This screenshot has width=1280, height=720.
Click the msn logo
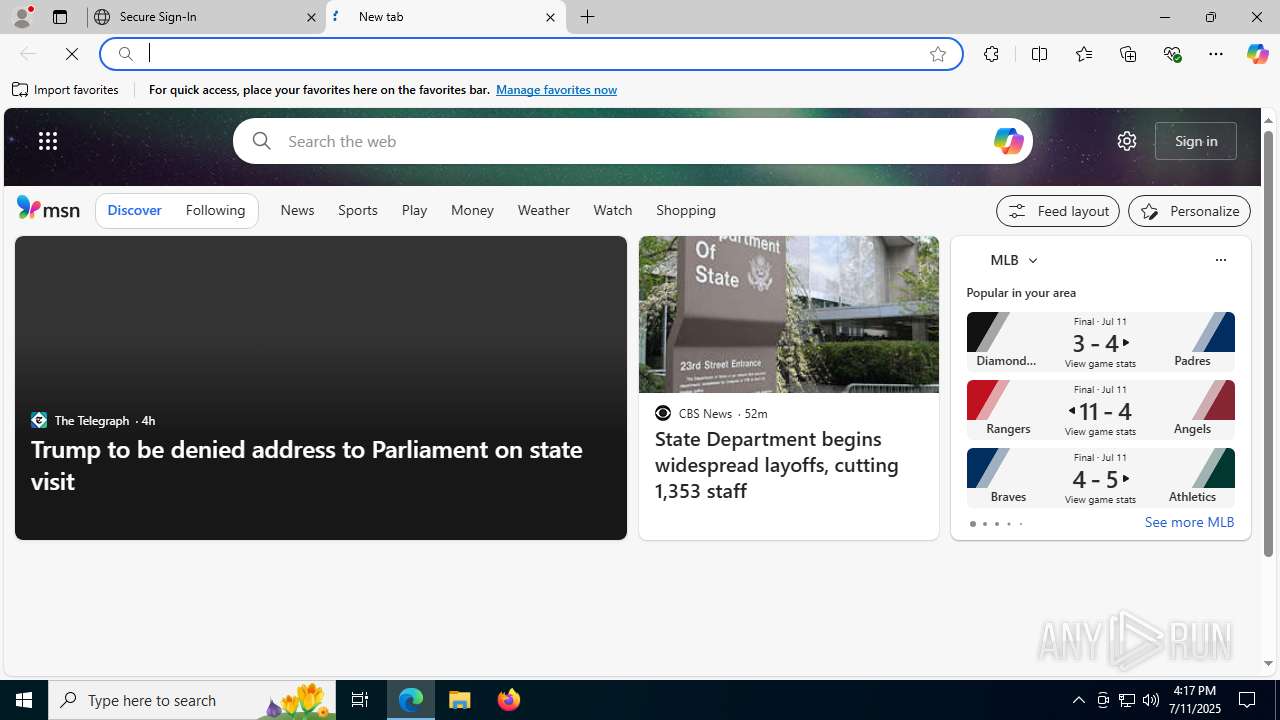point(48,208)
